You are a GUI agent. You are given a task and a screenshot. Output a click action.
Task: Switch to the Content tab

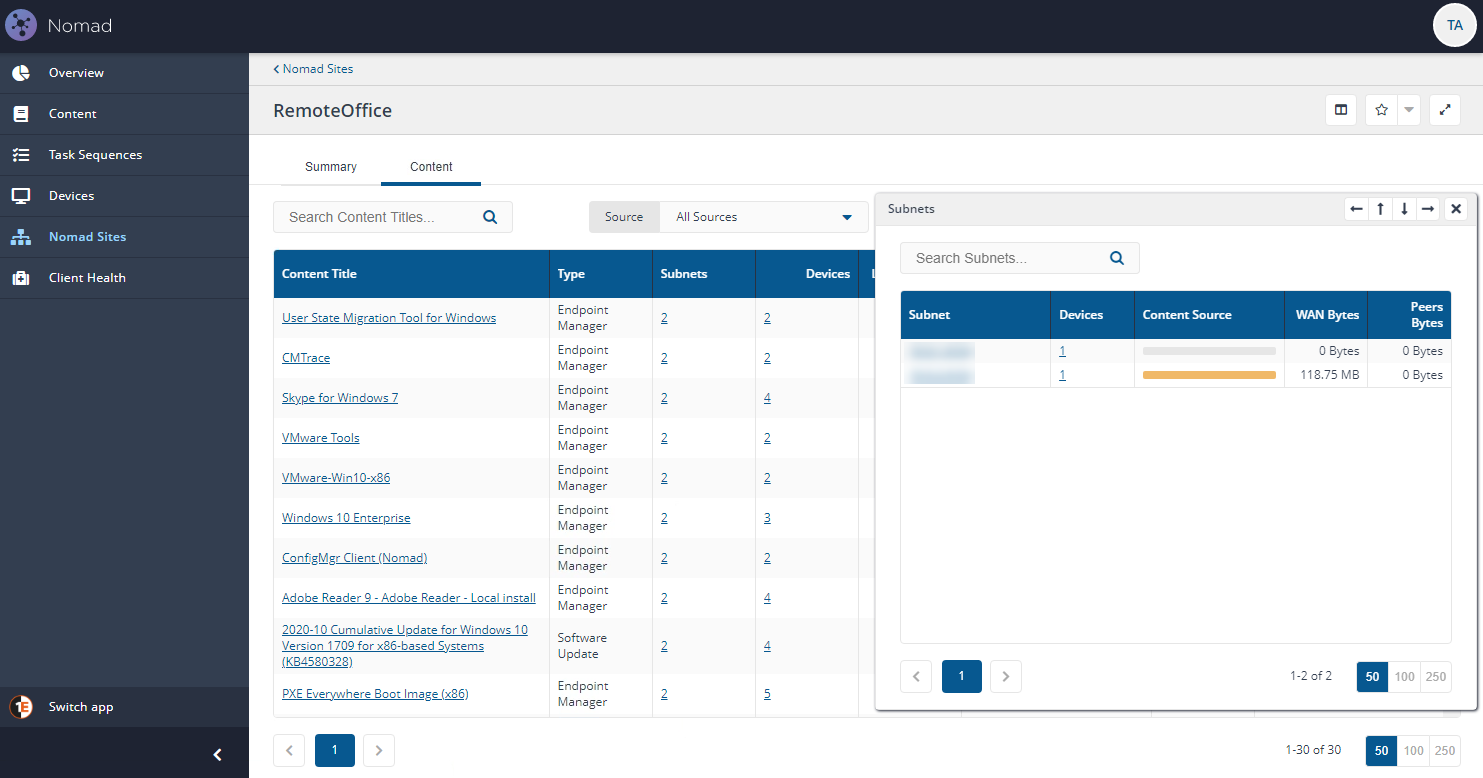coord(431,167)
